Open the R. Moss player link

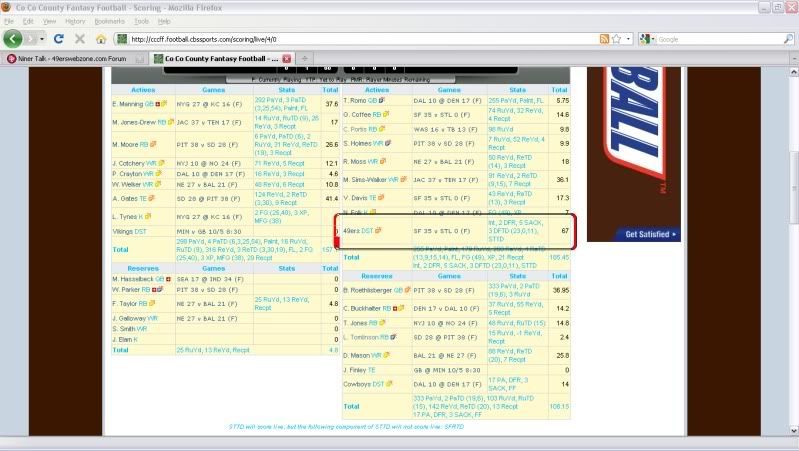(355, 162)
